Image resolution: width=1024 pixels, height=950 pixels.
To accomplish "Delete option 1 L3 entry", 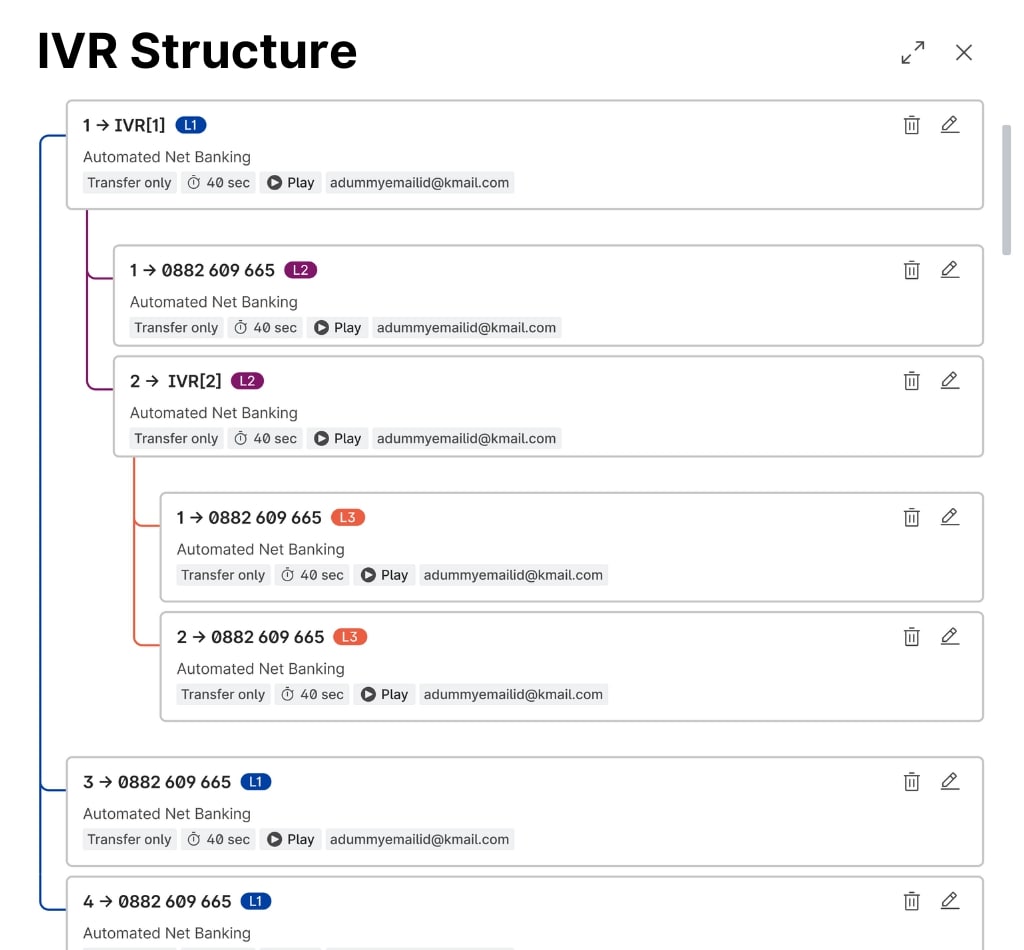I will pos(911,517).
